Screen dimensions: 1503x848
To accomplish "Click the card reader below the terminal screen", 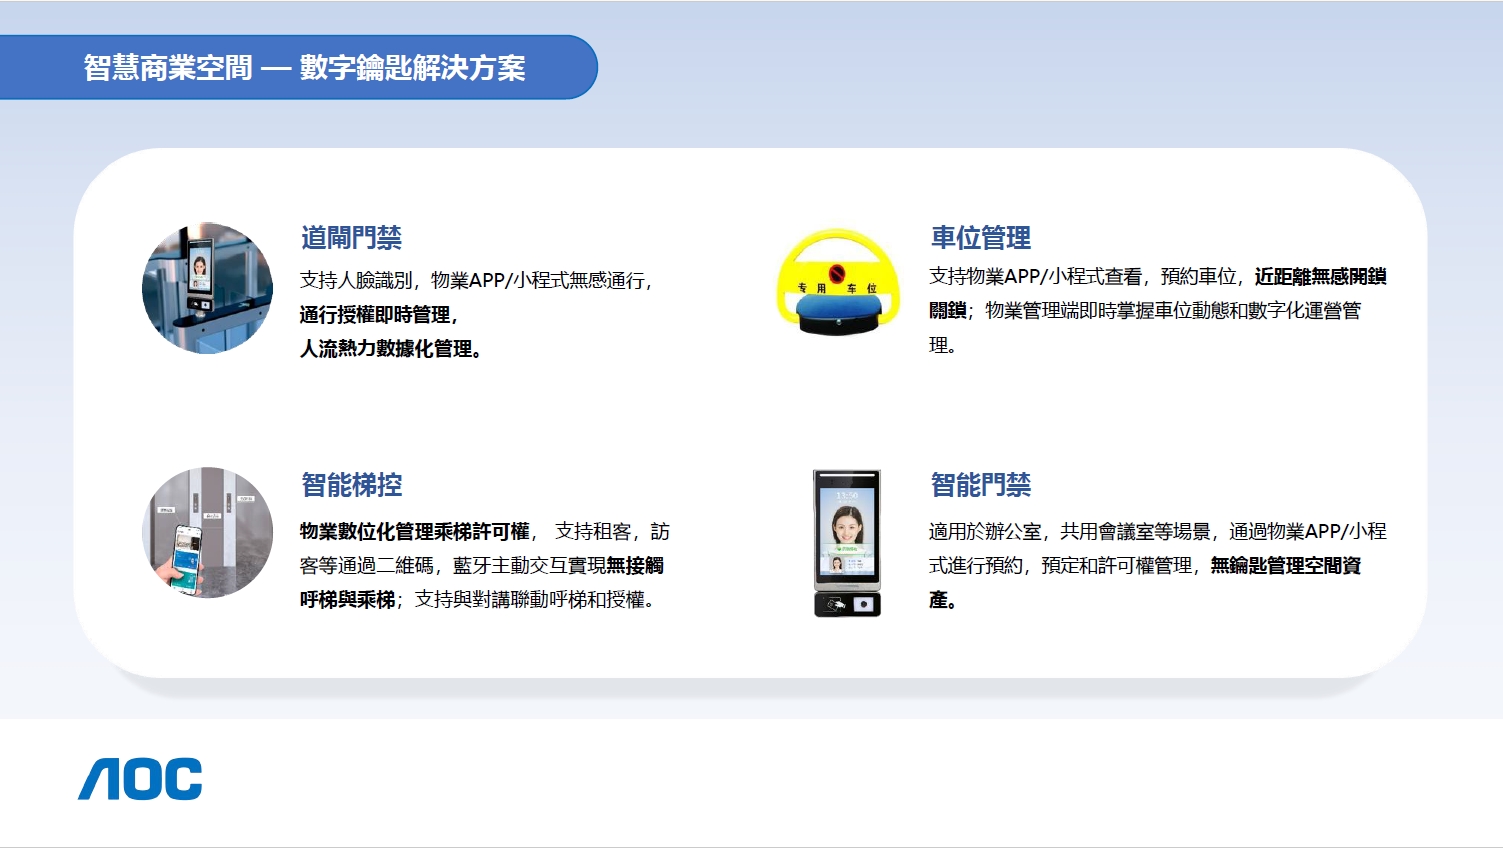I will point(847,604).
